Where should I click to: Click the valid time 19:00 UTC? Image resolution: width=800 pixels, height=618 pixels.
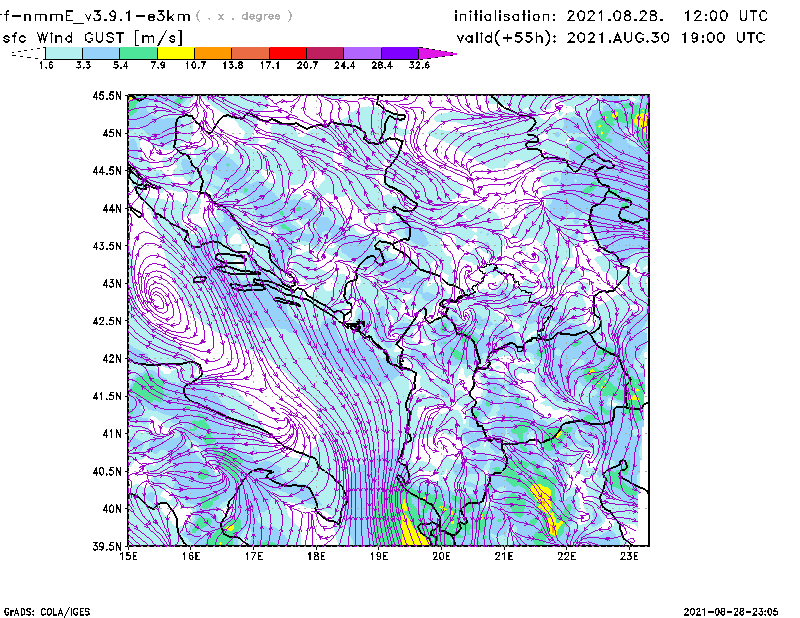pos(723,38)
